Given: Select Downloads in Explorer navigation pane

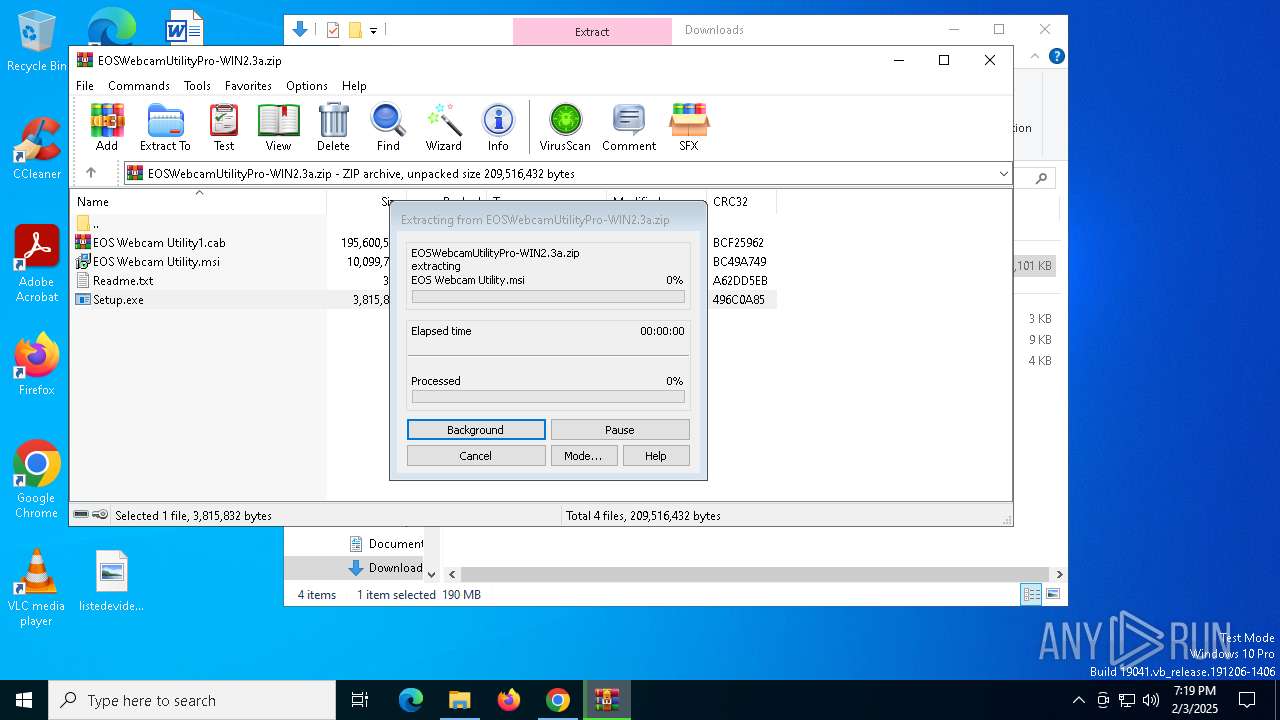Looking at the screenshot, I should tap(385, 568).
